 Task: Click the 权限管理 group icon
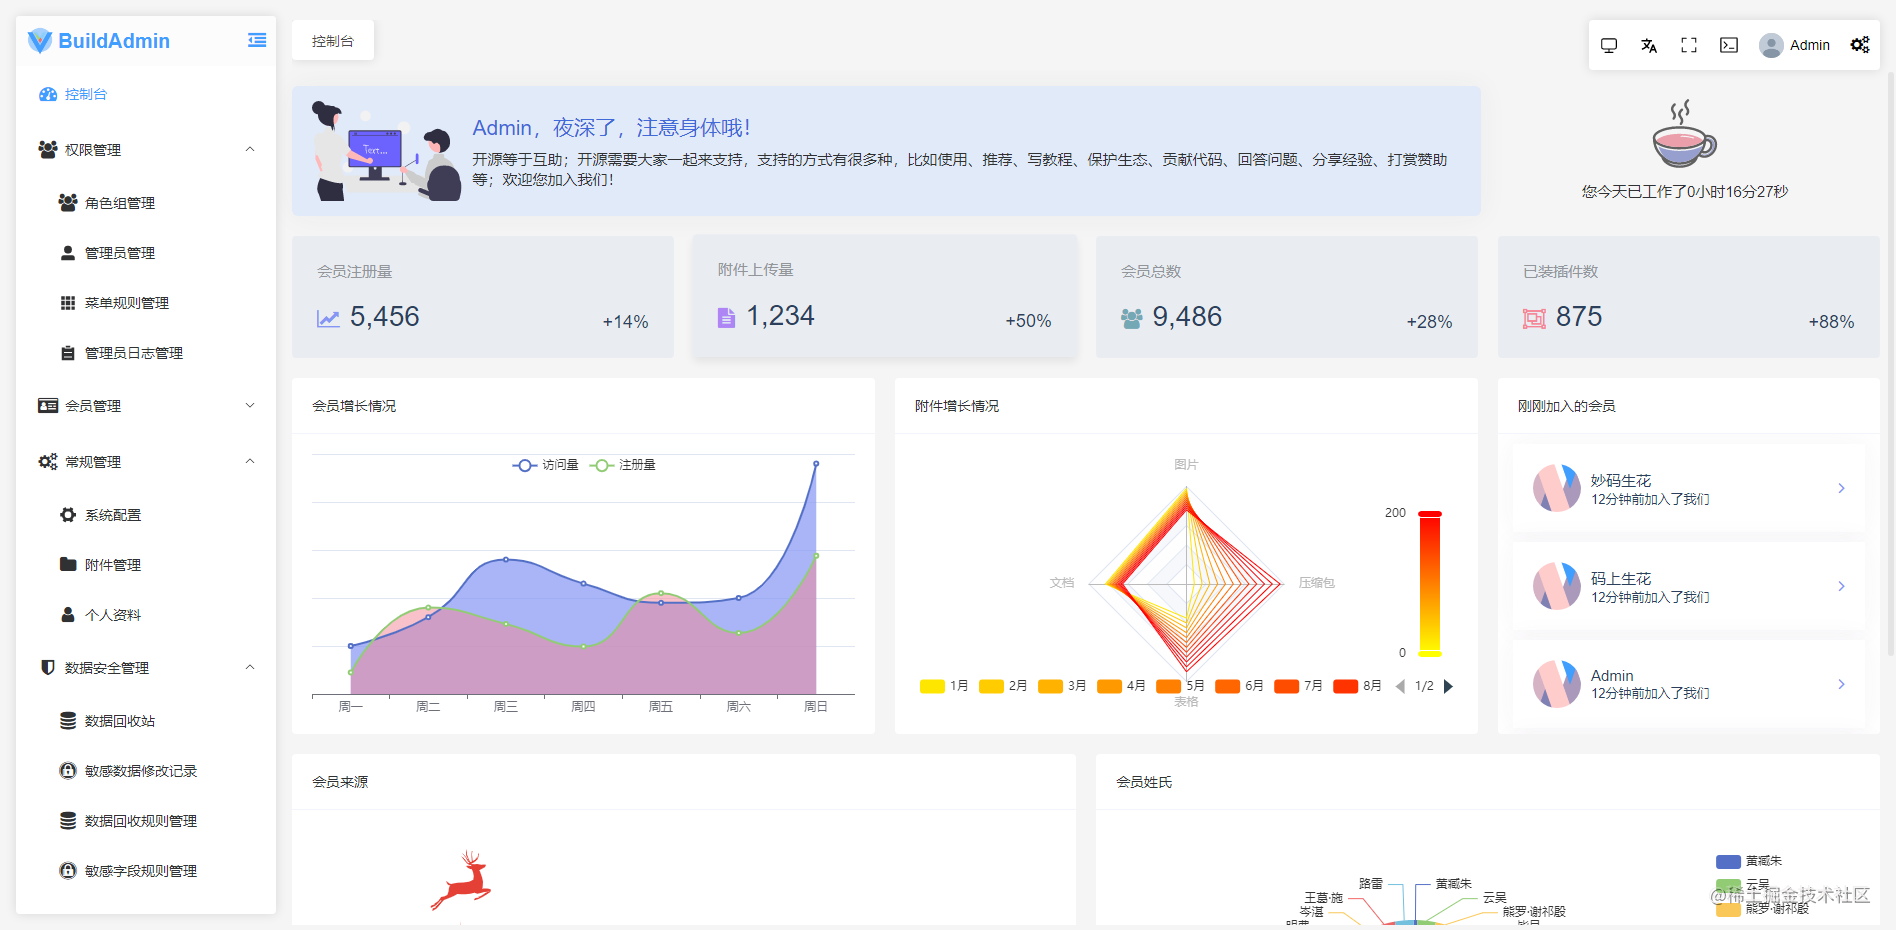click(x=48, y=149)
